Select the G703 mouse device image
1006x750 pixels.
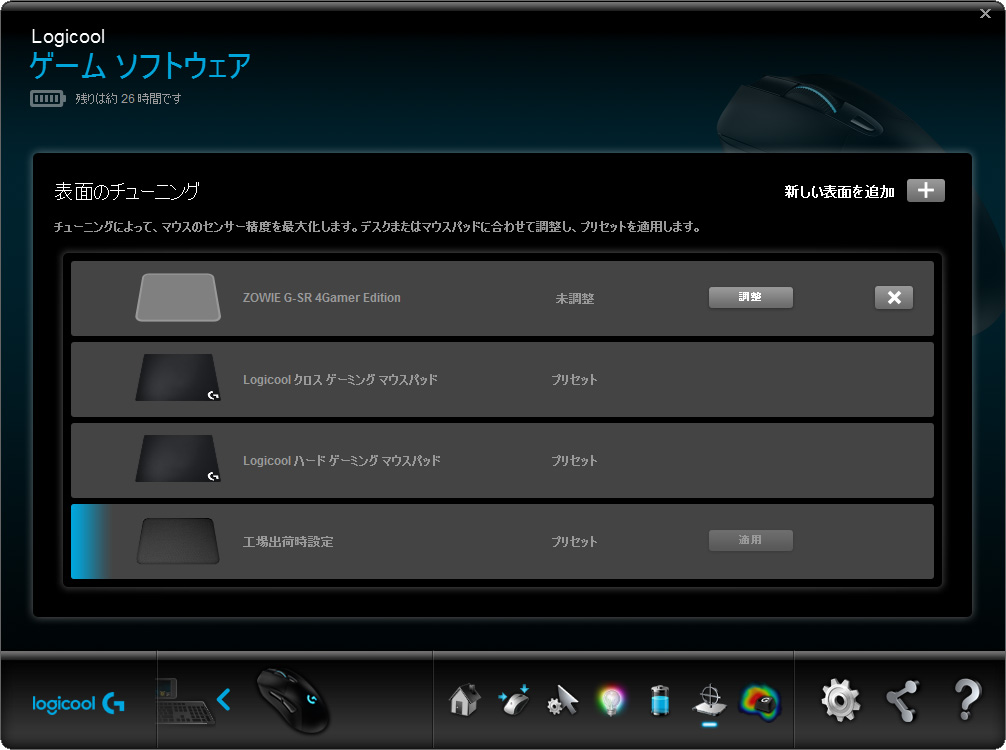click(293, 701)
